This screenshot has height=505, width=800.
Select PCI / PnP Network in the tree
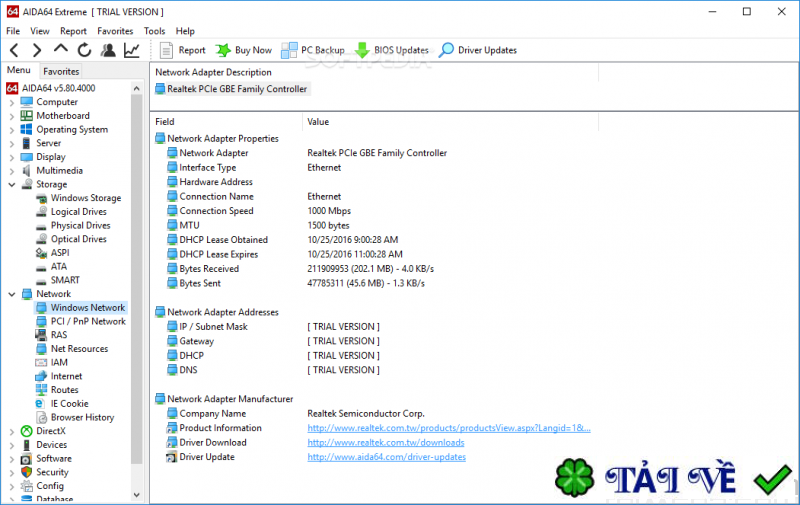(81, 321)
